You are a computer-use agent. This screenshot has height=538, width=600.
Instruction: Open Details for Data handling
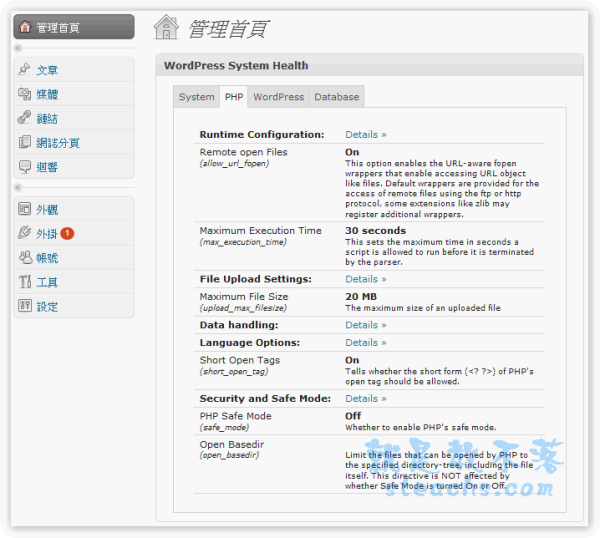[366, 325]
